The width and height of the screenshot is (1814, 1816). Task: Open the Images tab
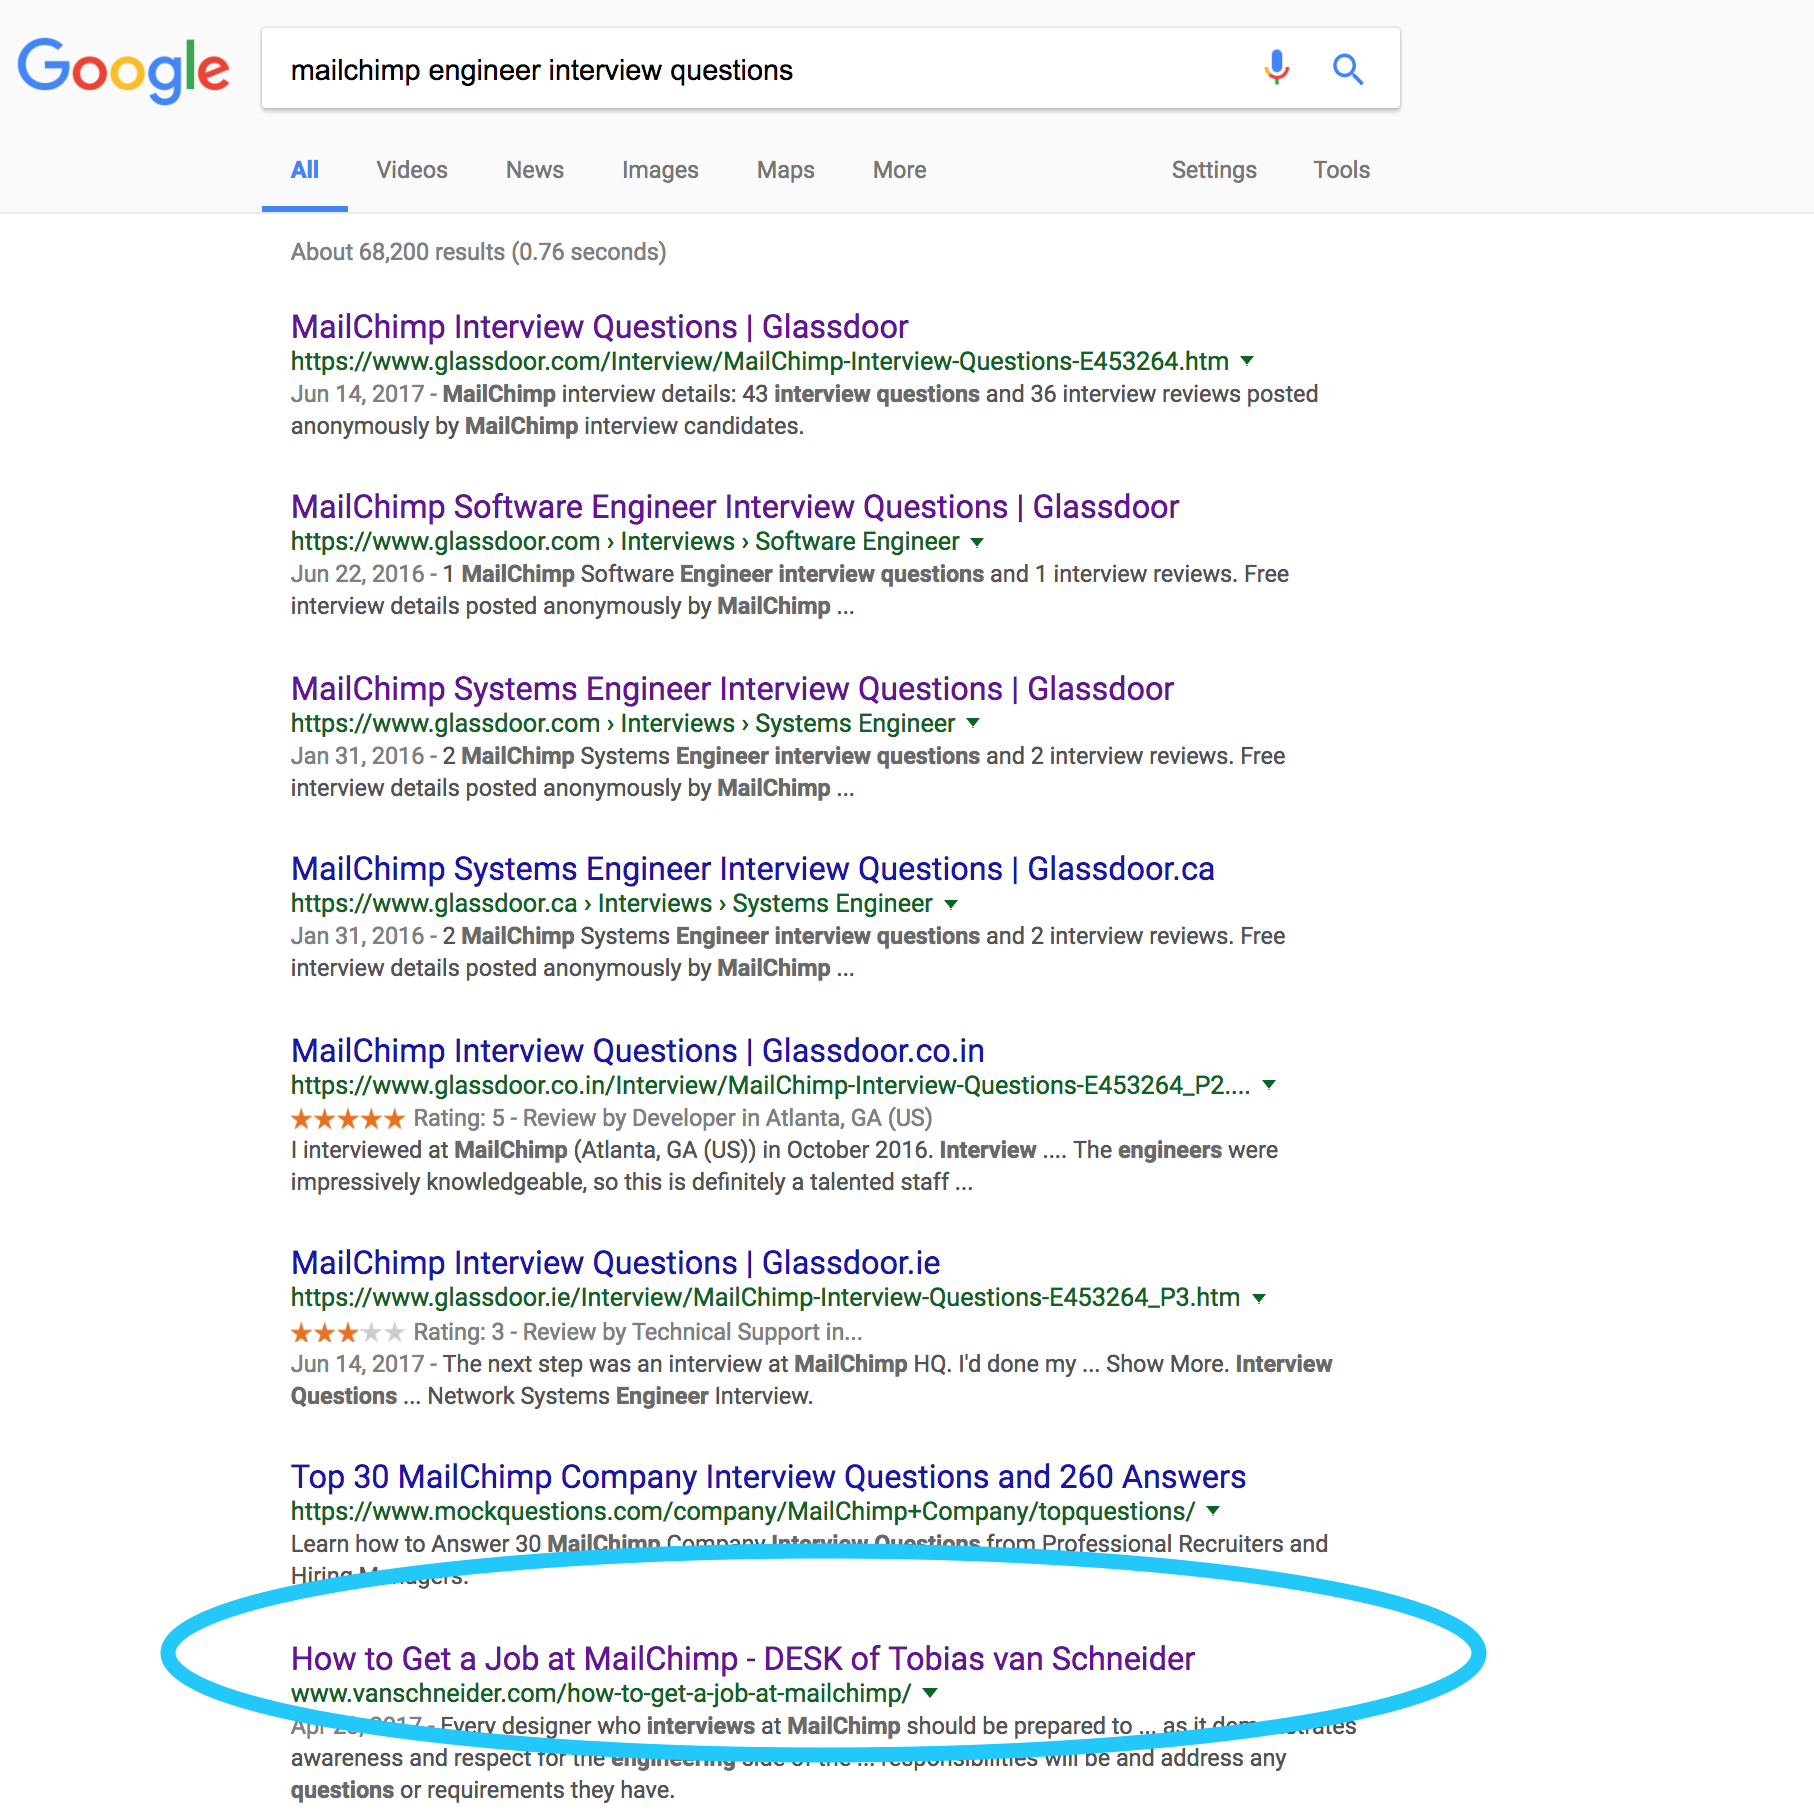coord(660,170)
